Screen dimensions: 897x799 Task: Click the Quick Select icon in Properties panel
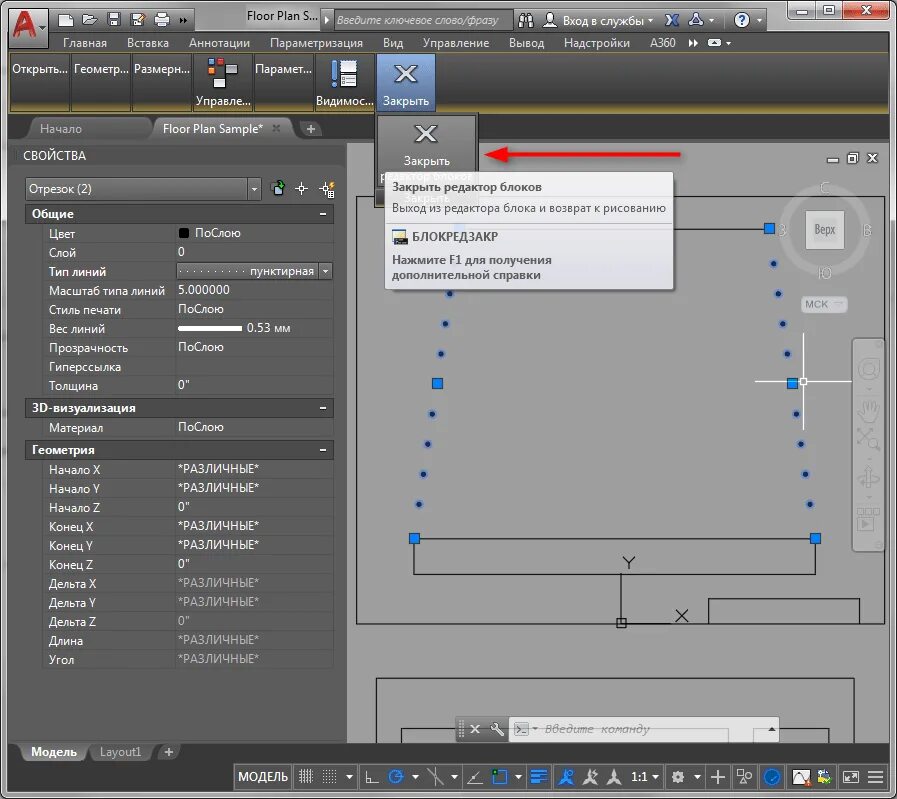coord(326,189)
